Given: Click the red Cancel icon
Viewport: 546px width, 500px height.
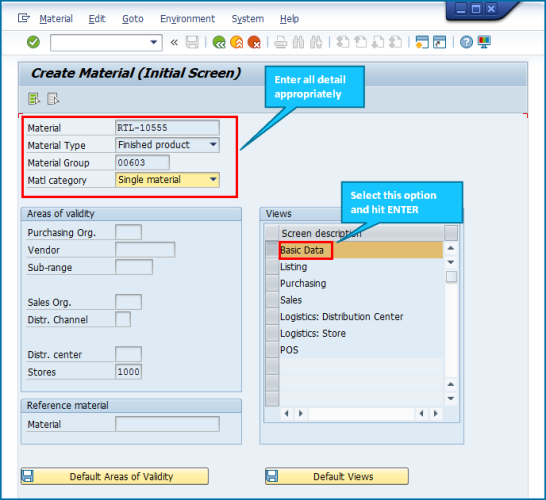Looking at the screenshot, I should (x=254, y=42).
